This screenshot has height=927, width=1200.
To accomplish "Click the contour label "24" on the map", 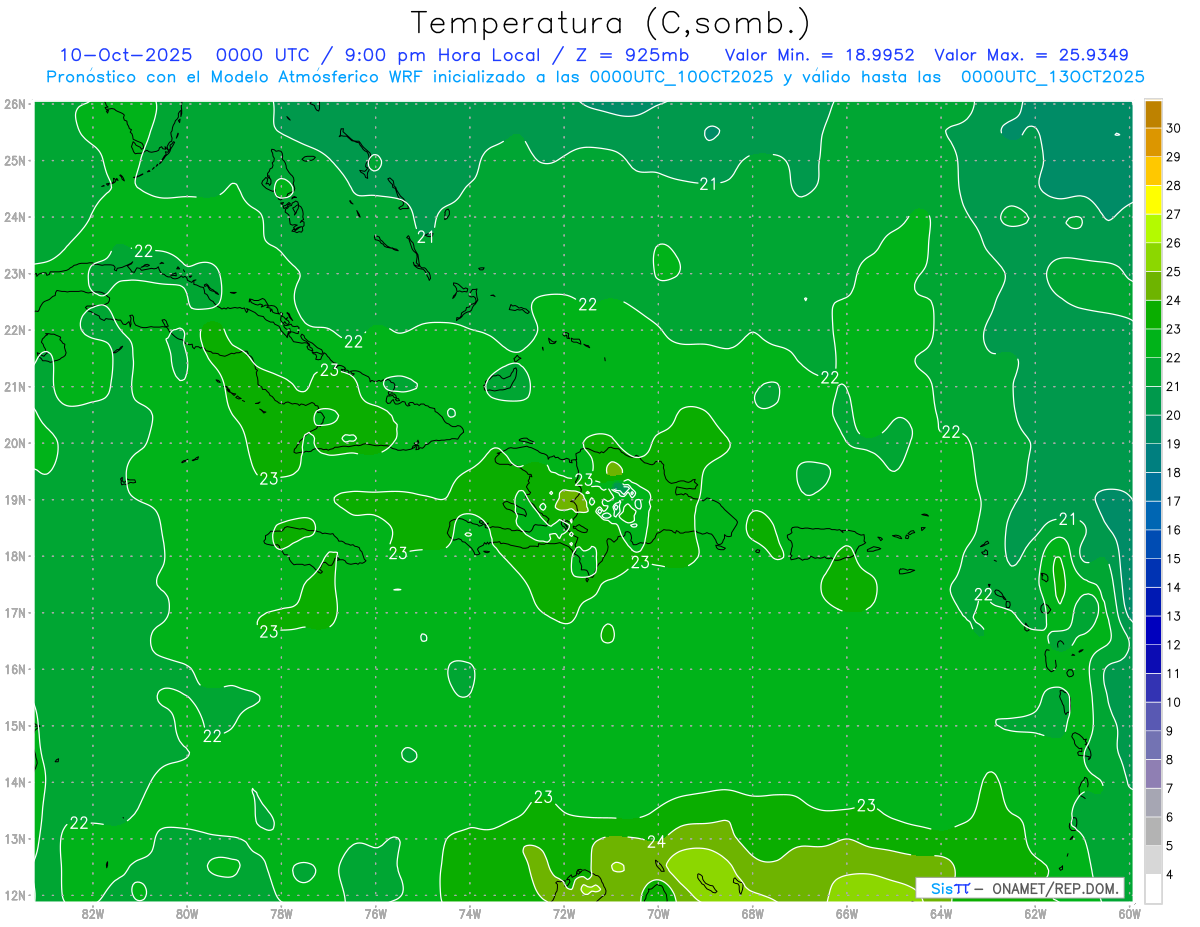I will [x=656, y=842].
